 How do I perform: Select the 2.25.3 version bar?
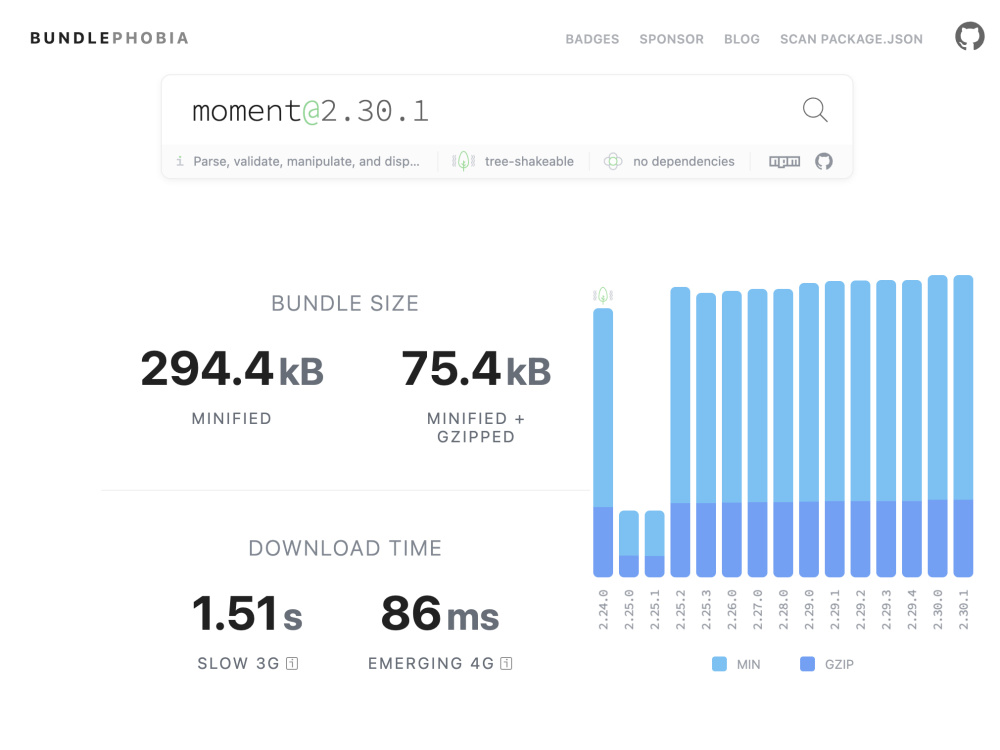(706, 435)
